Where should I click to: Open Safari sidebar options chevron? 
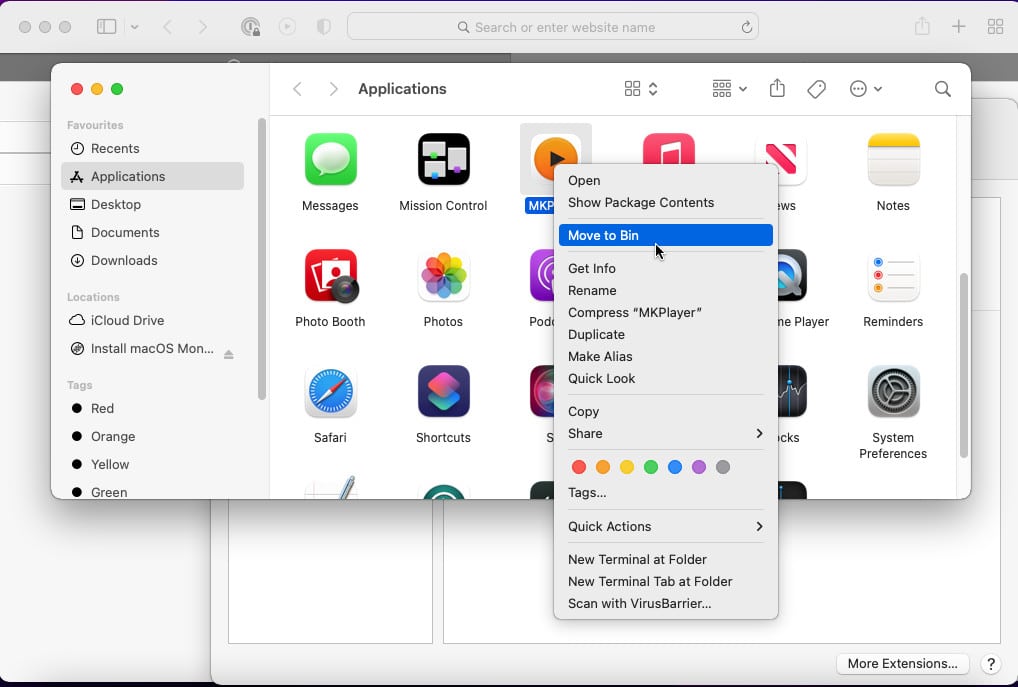click(x=134, y=27)
